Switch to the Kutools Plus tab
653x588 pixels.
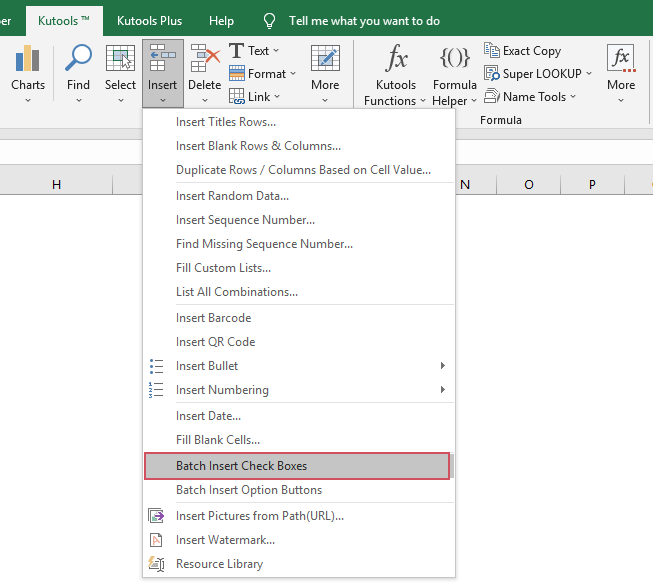coord(150,21)
